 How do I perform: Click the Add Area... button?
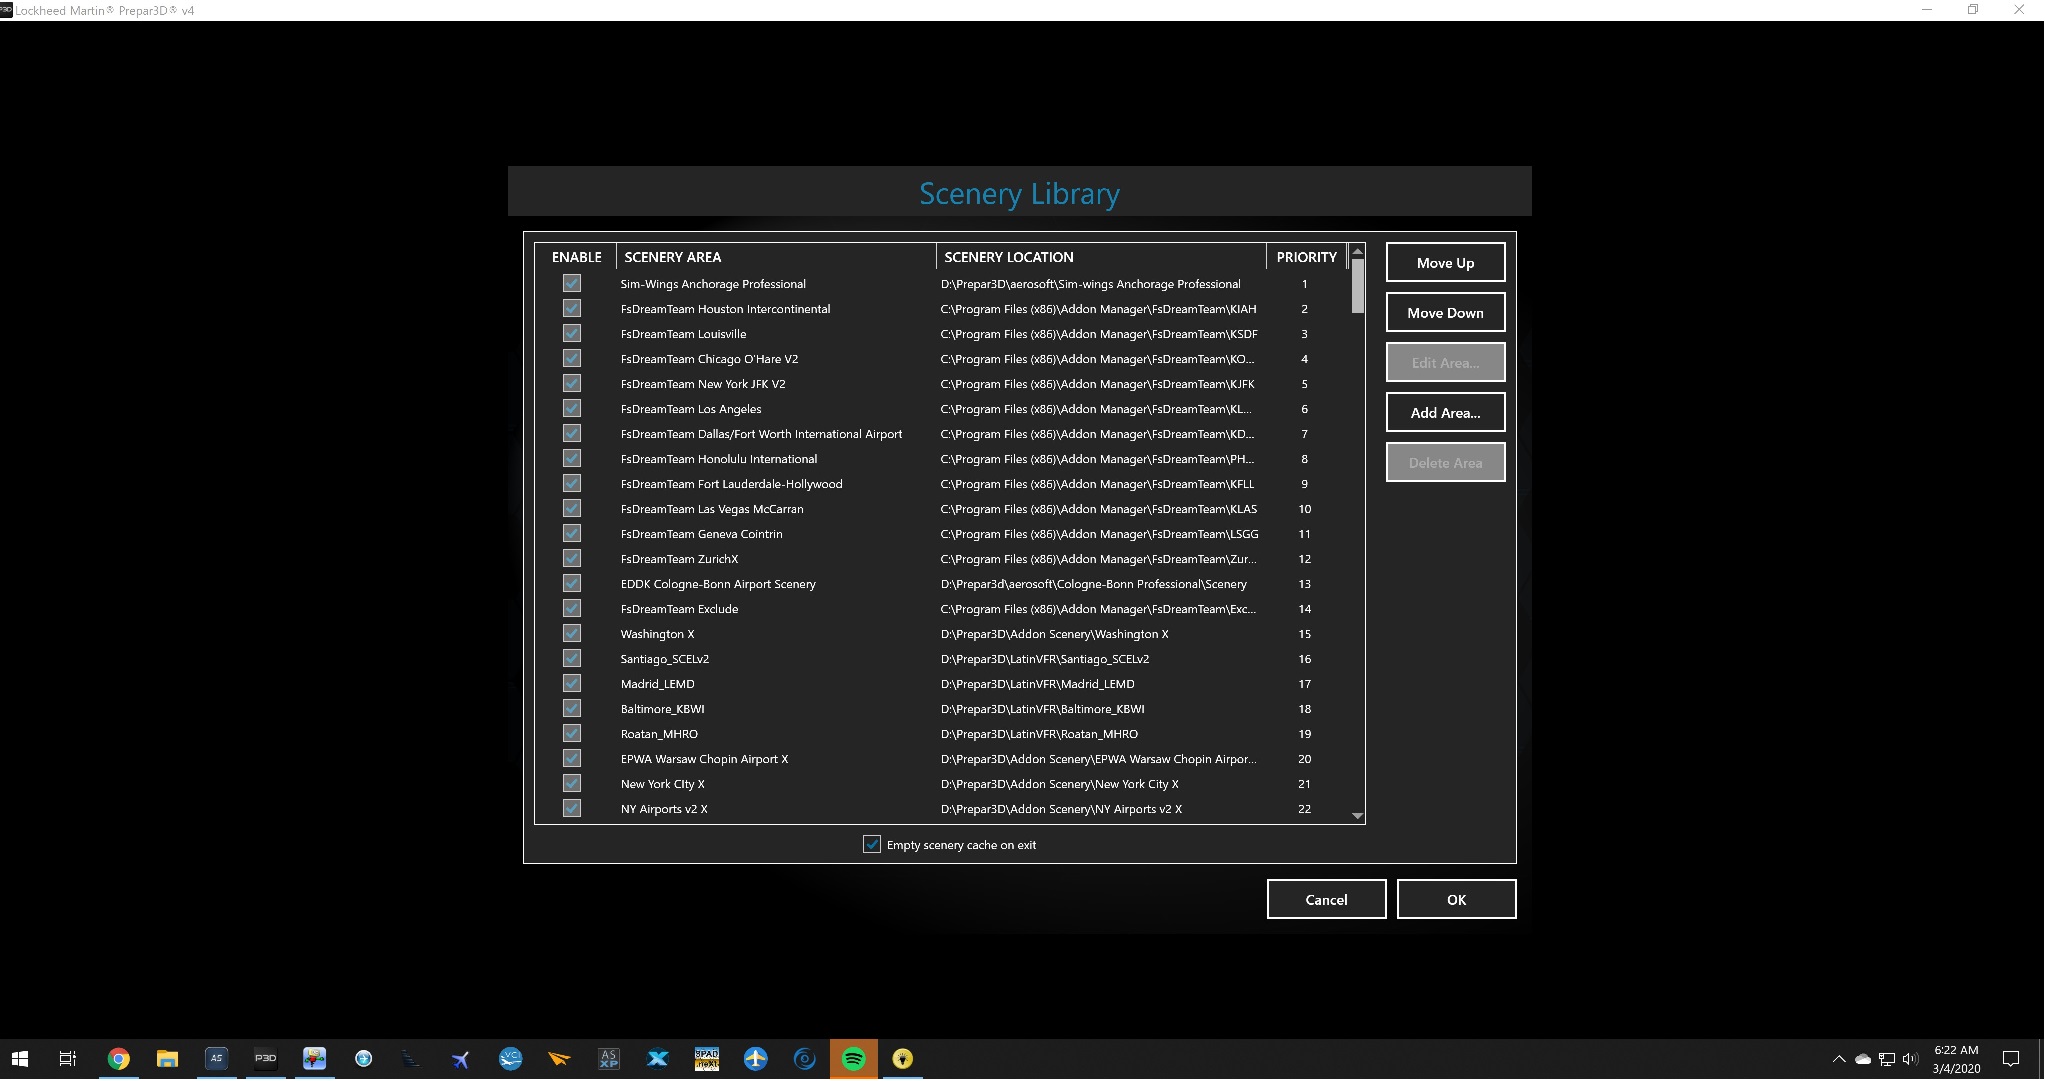click(x=1445, y=413)
